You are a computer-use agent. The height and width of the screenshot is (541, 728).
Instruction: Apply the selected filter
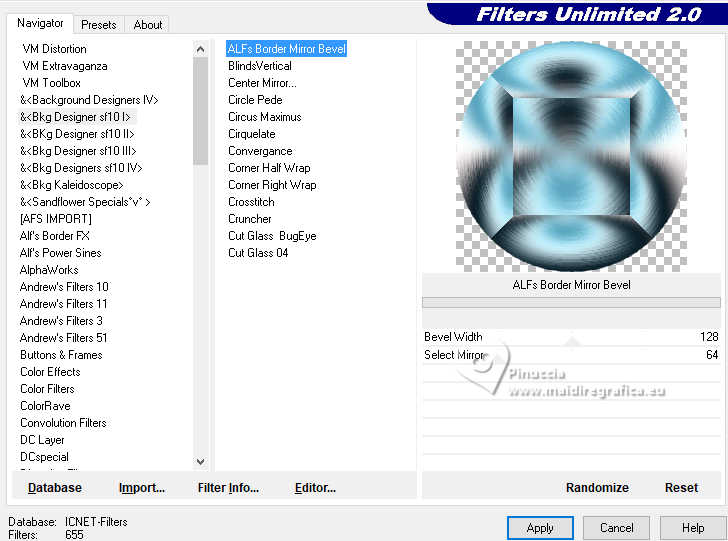(x=540, y=528)
